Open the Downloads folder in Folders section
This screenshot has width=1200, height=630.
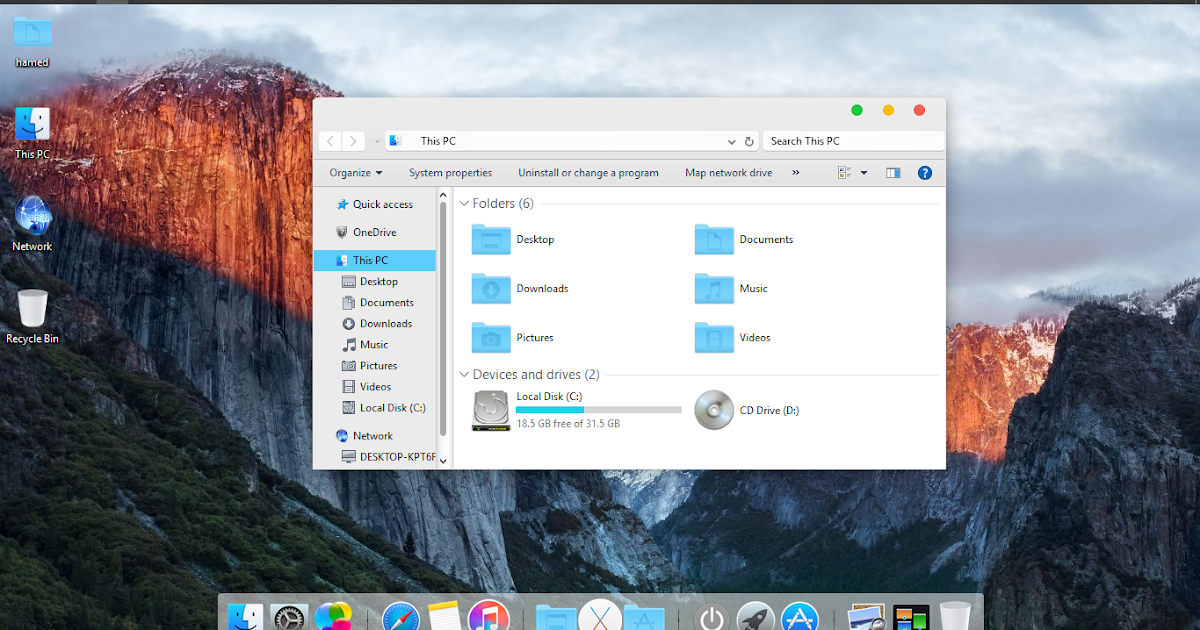(x=520, y=289)
